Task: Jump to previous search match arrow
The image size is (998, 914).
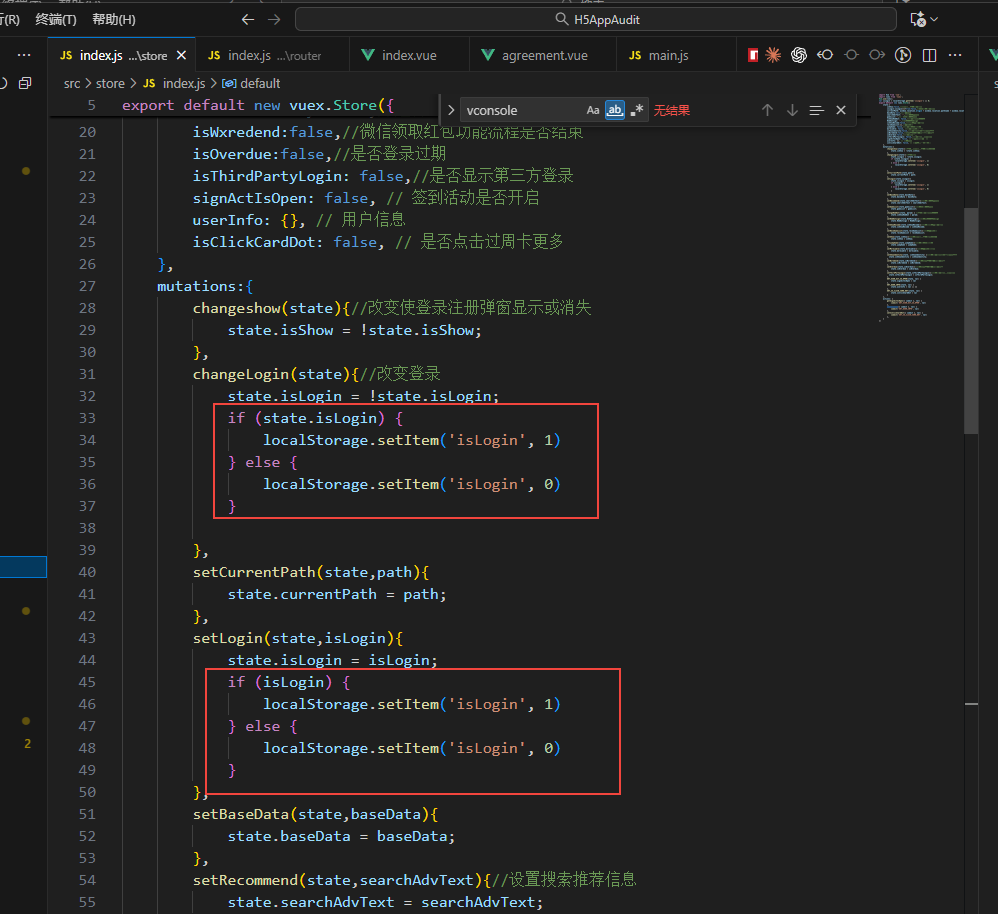Action: point(767,110)
